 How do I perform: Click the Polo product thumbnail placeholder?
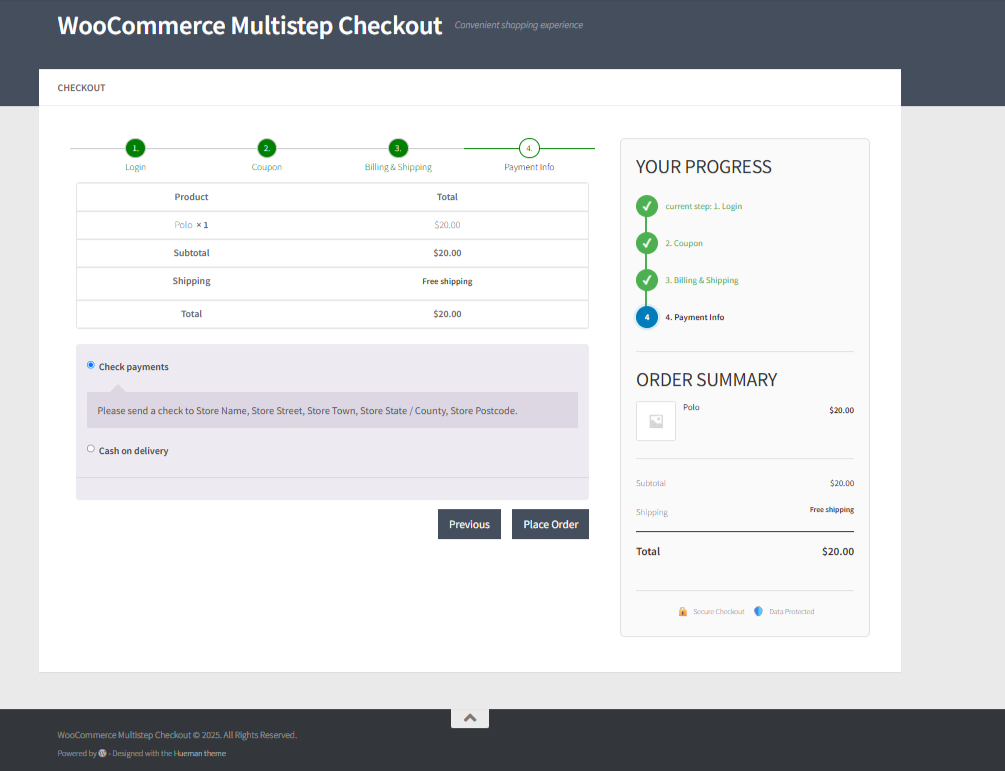pyautogui.click(x=656, y=421)
